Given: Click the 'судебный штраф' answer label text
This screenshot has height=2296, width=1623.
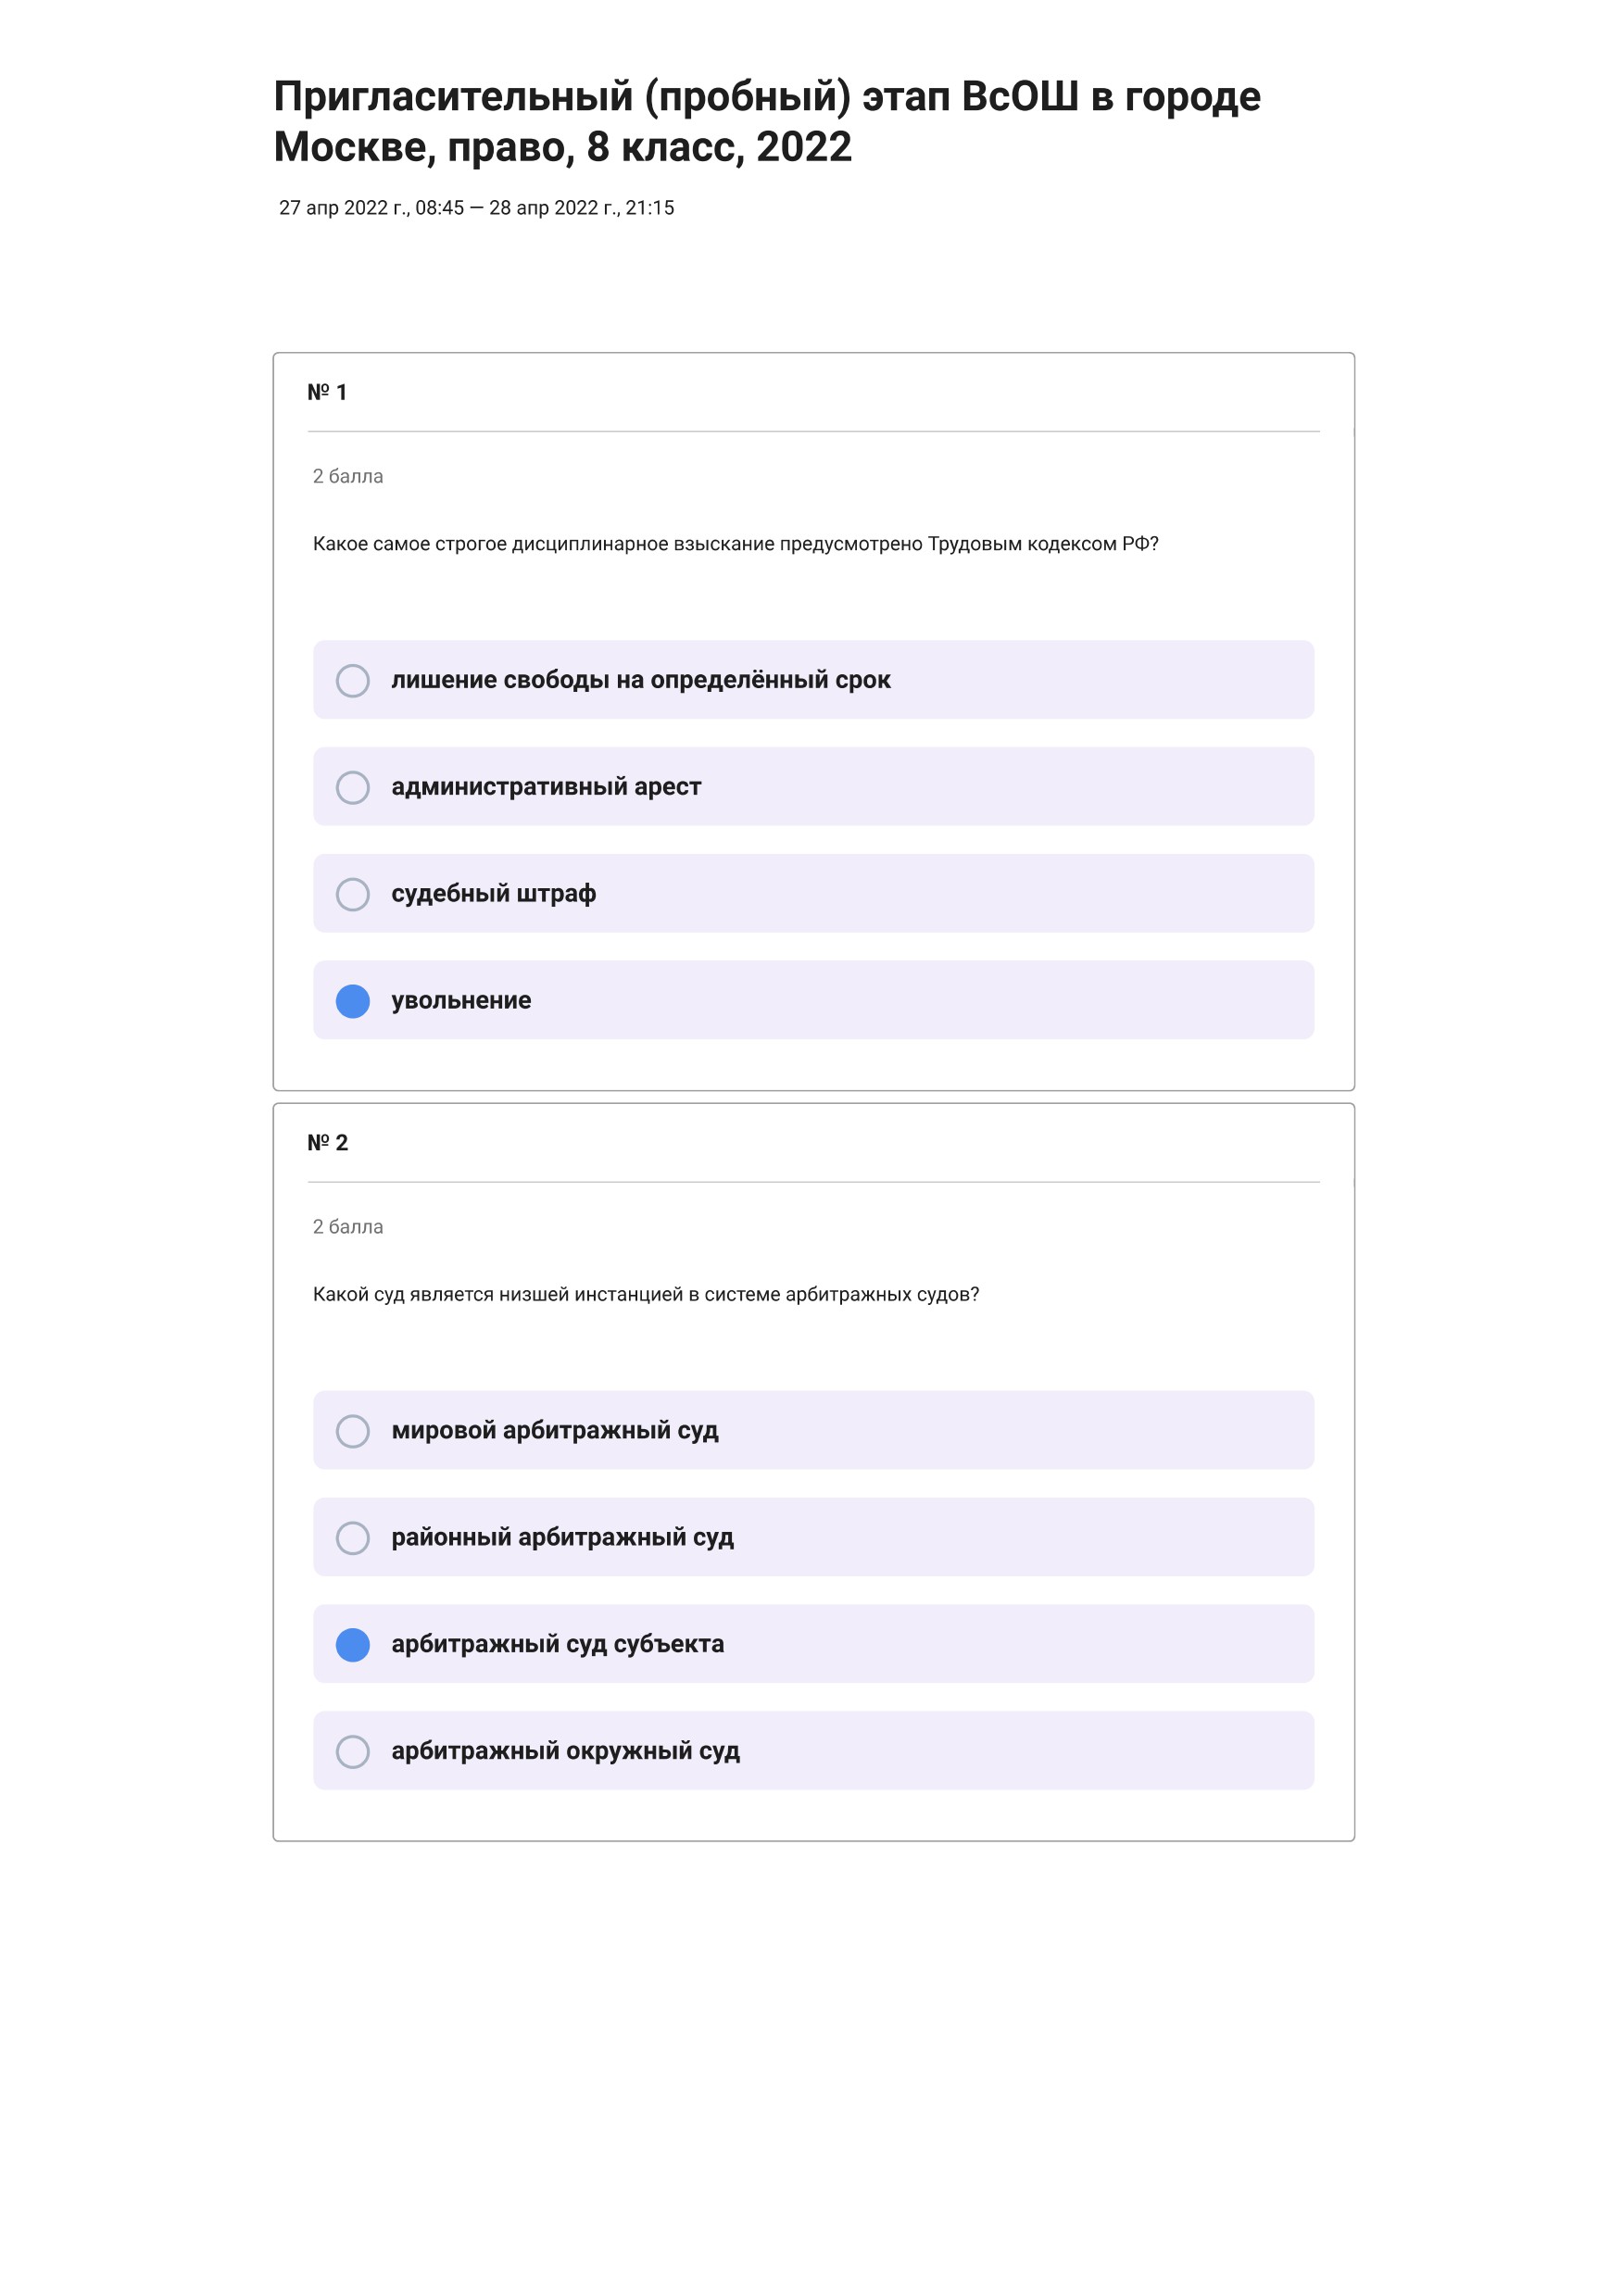Looking at the screenshot, I should (493, 894).
